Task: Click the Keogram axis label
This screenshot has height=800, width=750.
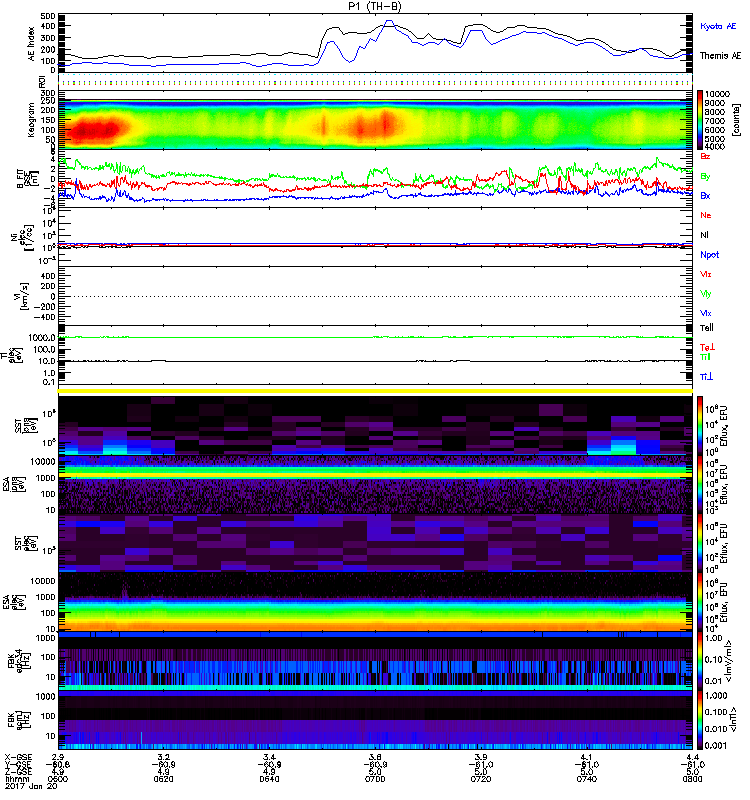Action: [x=32, y=120]
